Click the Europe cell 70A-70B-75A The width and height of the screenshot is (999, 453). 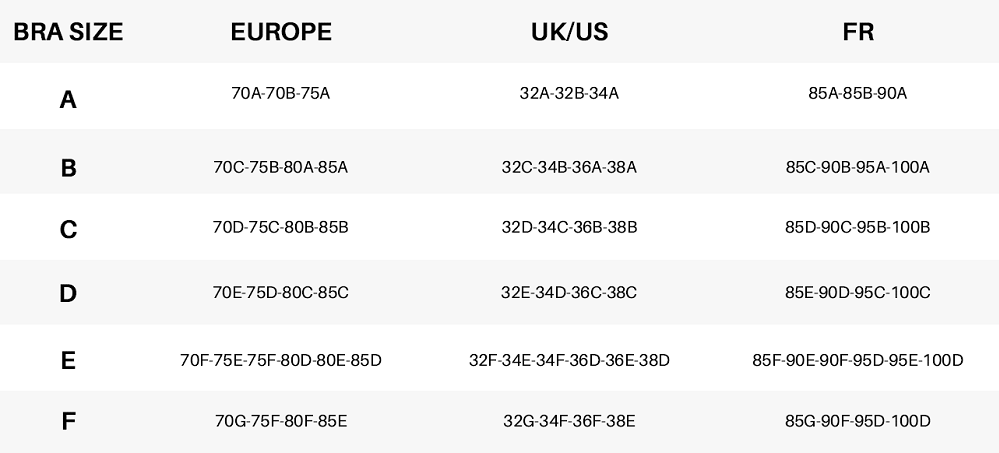click(280, 94)
